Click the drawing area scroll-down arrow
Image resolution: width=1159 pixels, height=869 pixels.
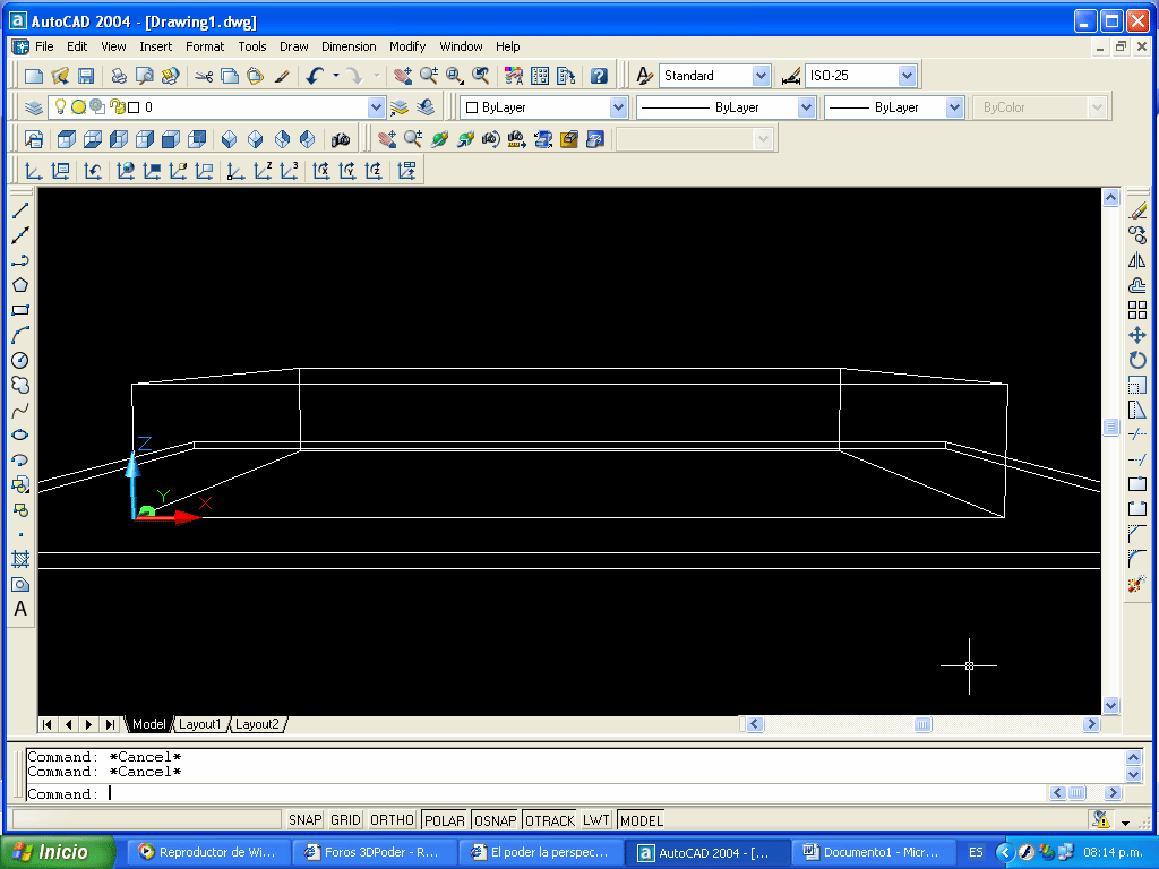1110,706
